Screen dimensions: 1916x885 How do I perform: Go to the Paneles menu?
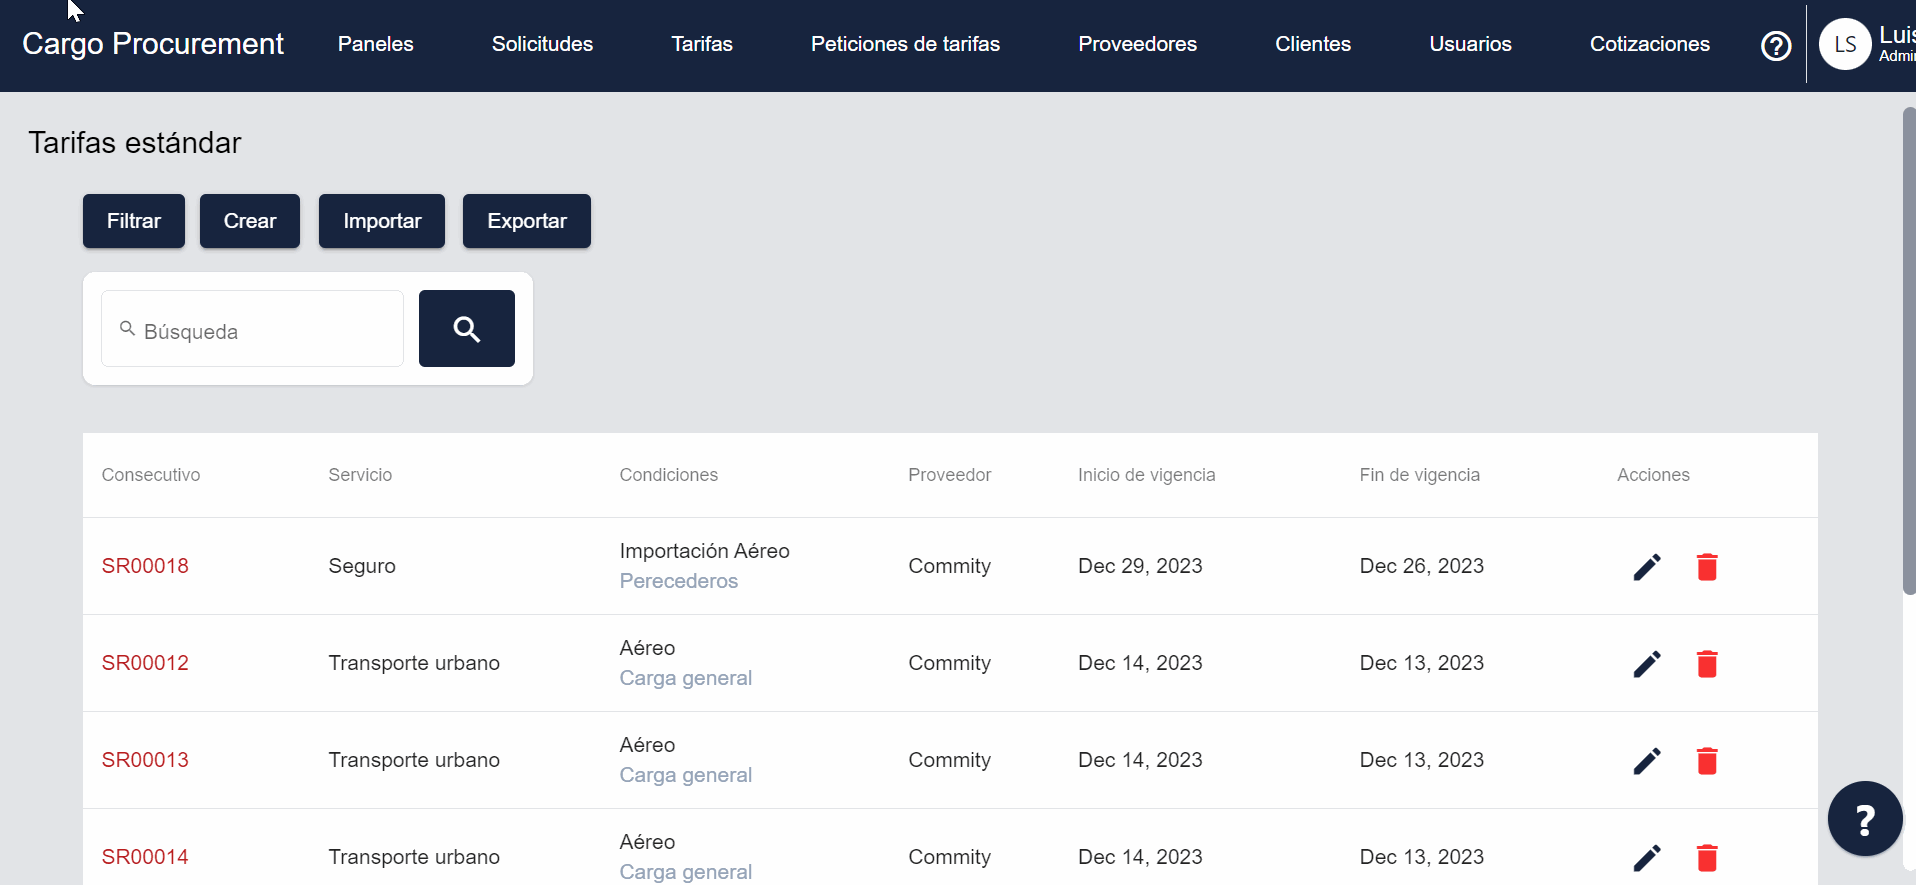pyautogui.click(x=375, y=44)
